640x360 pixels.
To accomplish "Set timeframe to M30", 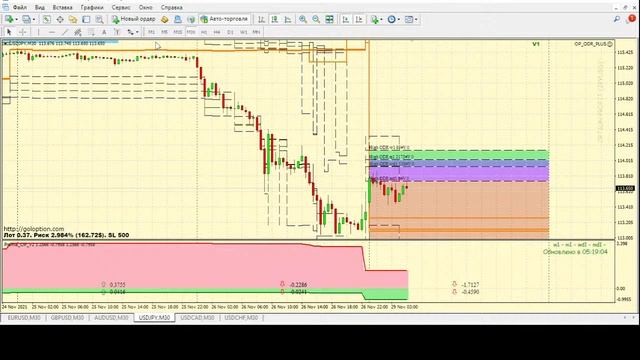I will click(191, 32).
